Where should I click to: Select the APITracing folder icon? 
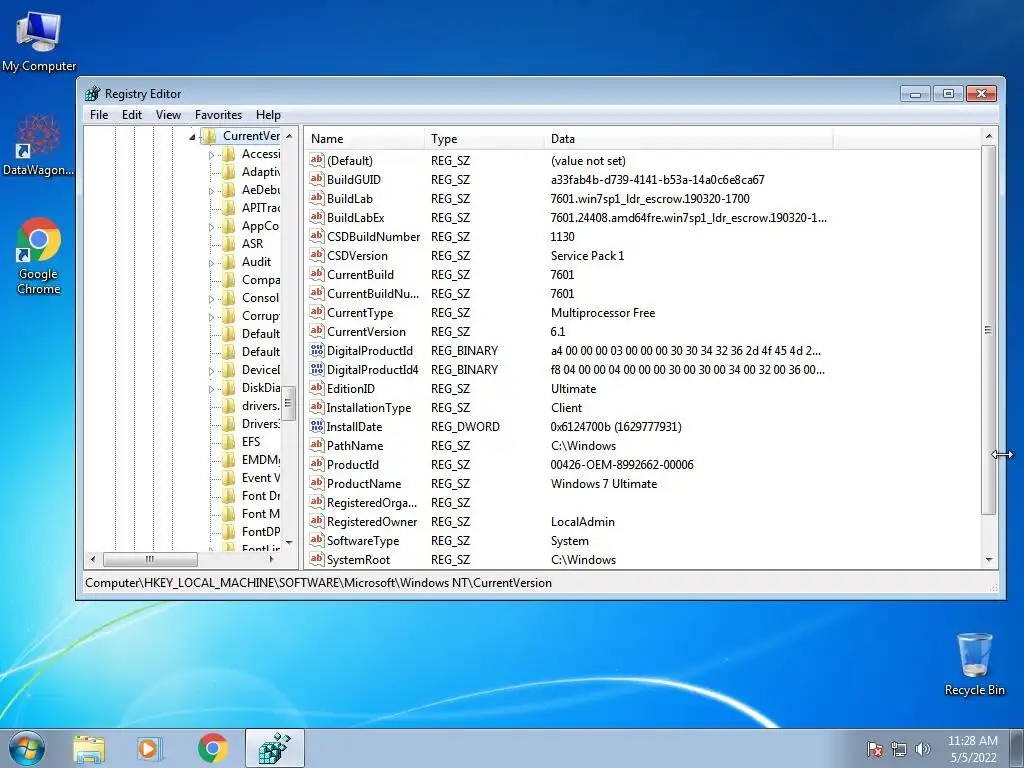[229, 208]
